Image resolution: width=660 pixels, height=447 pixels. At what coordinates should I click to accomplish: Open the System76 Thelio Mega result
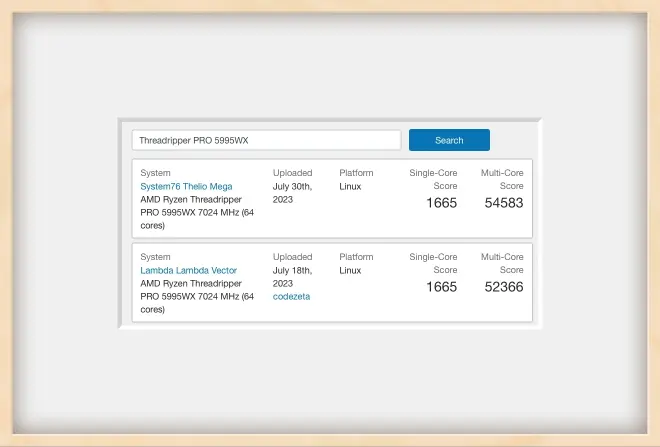tap(186, 186)
